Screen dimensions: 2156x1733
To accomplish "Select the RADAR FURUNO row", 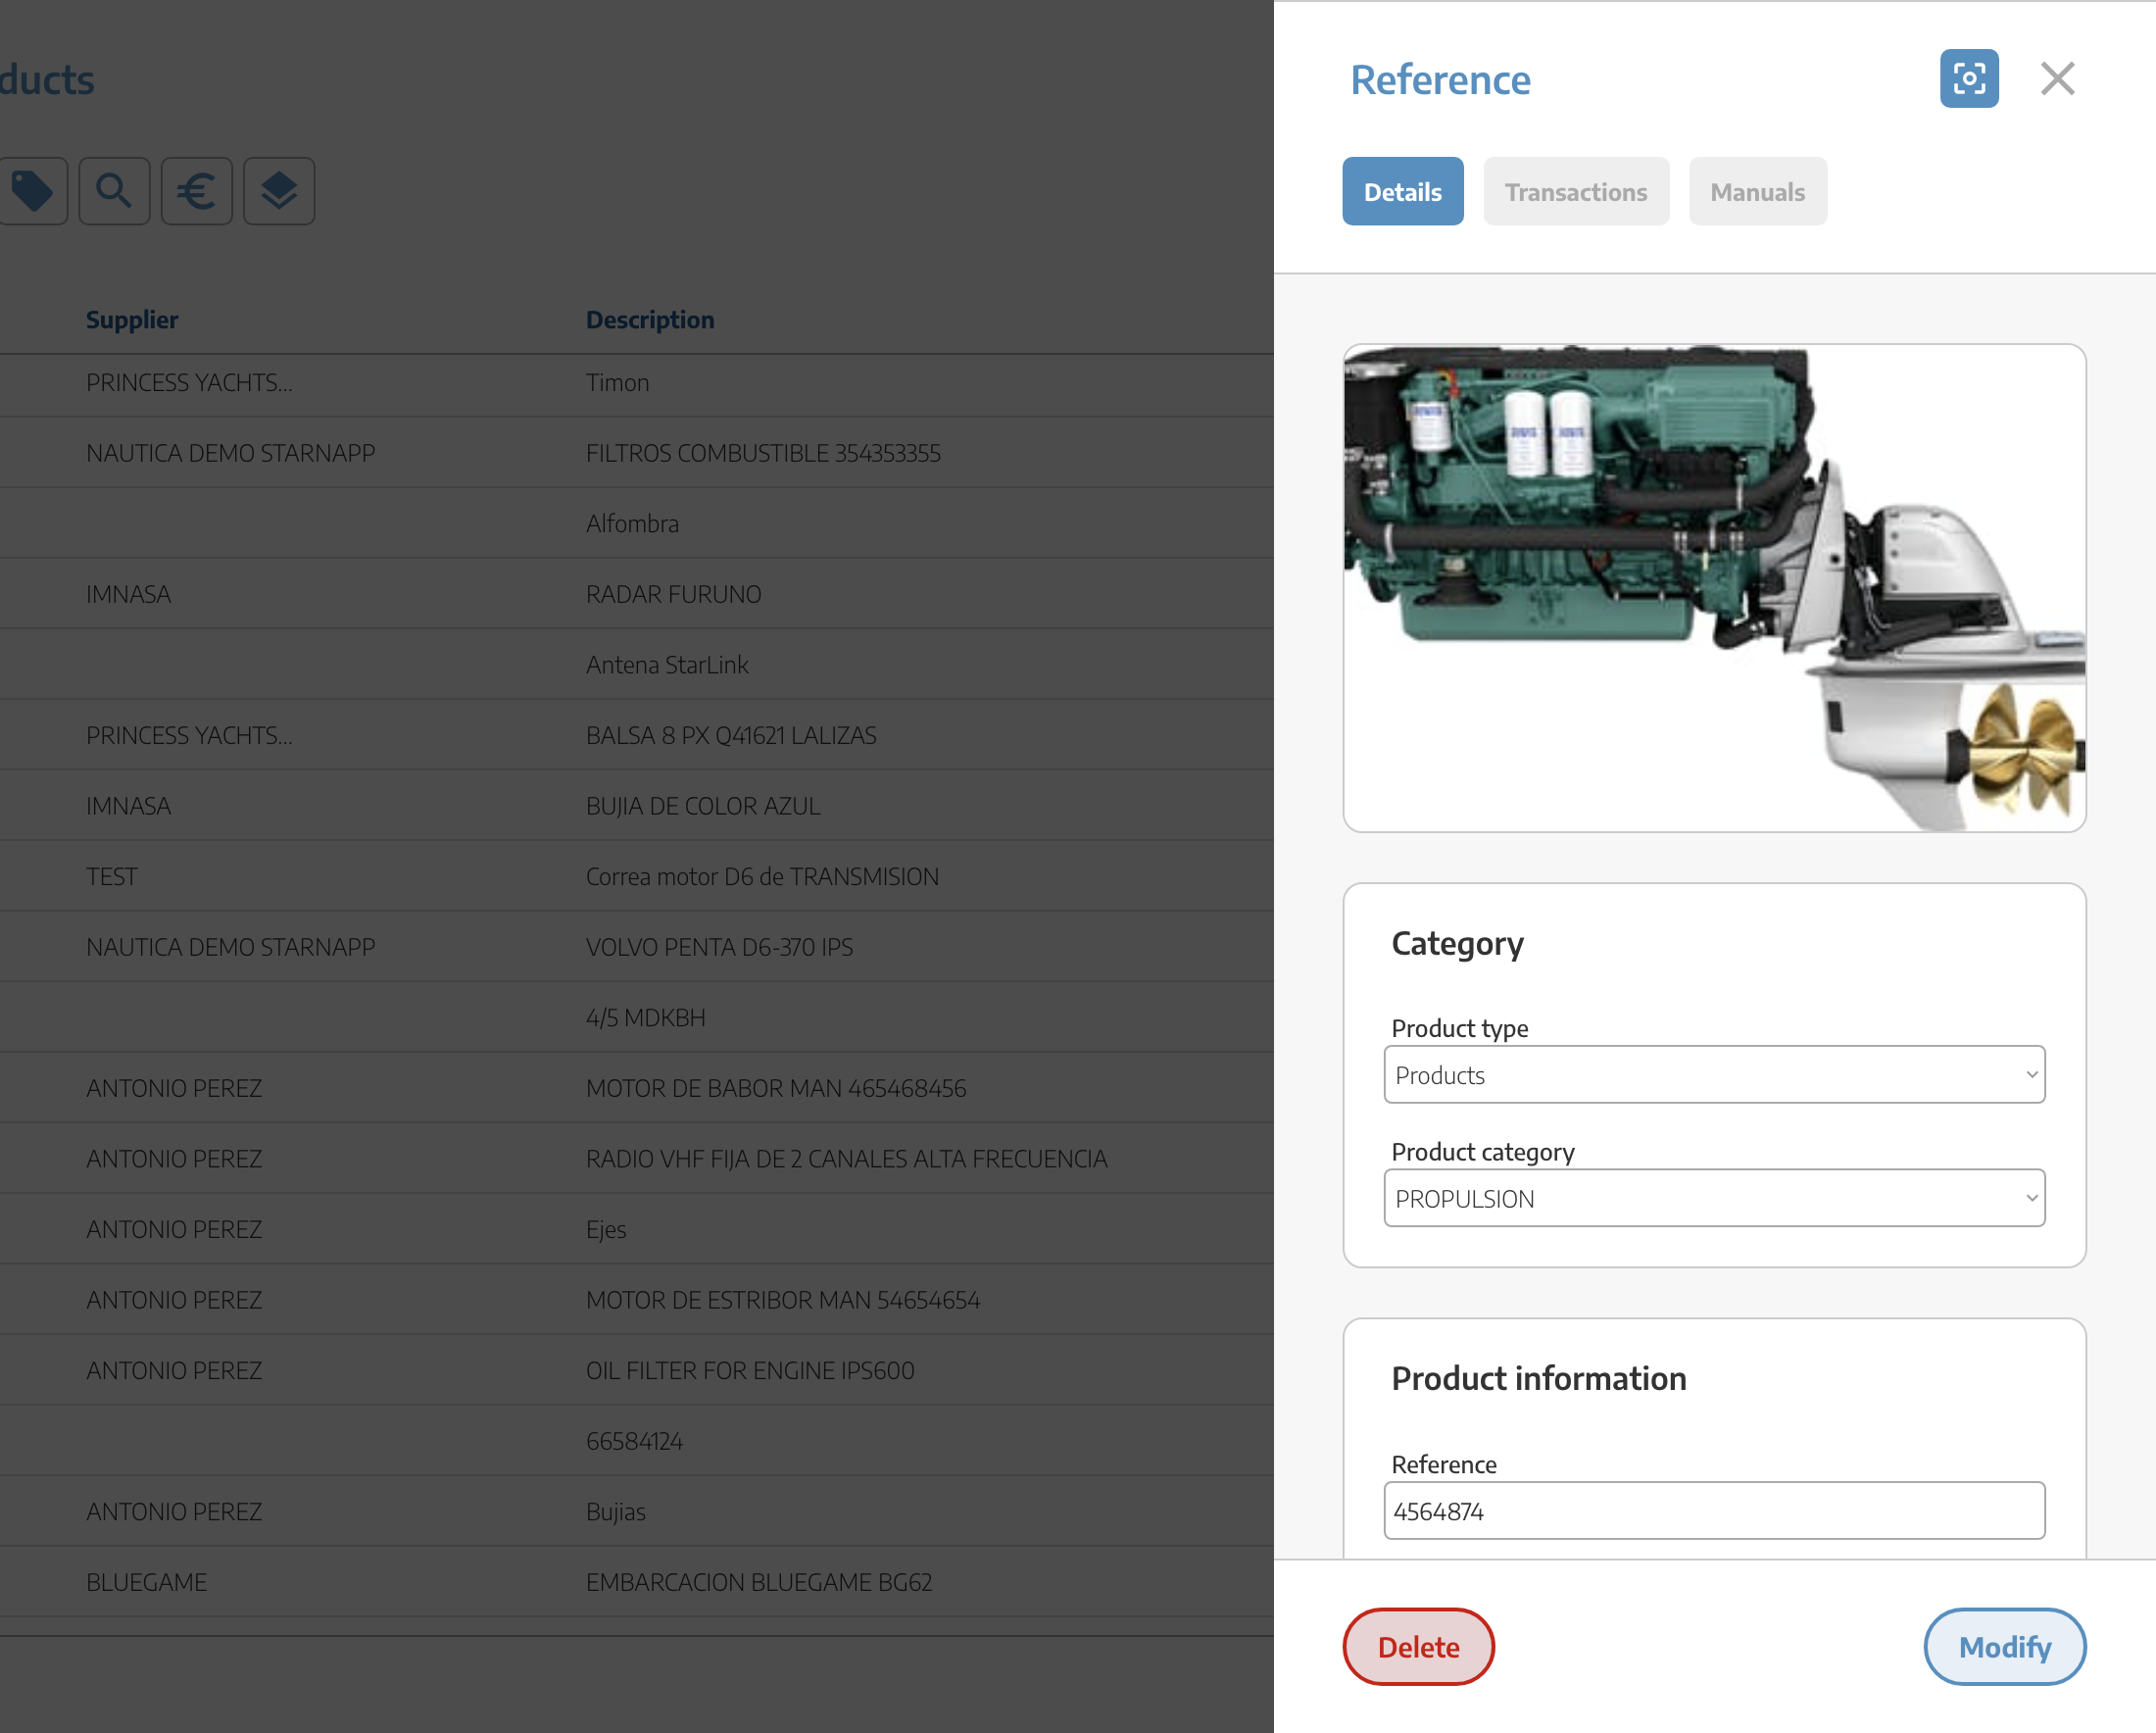I will tap(636, 594).
